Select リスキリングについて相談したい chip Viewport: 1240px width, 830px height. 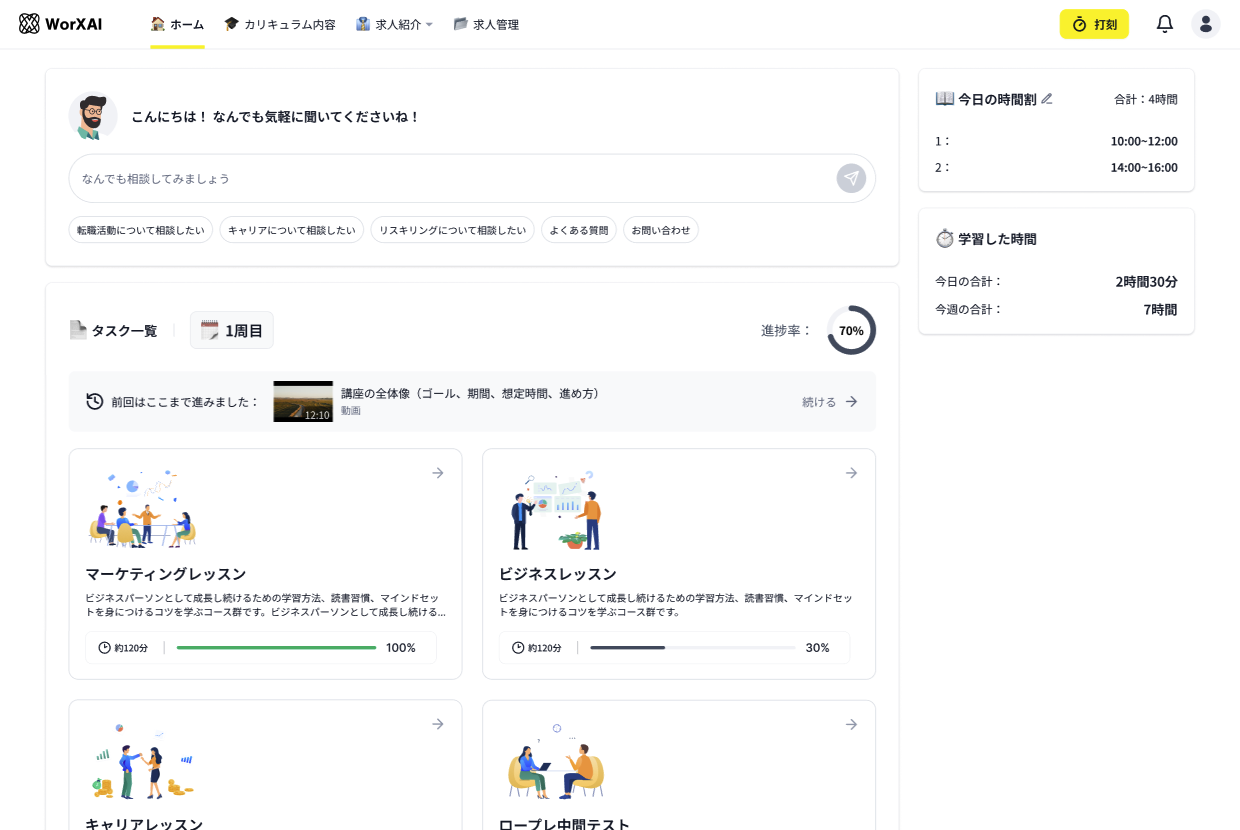click(453, 230)
